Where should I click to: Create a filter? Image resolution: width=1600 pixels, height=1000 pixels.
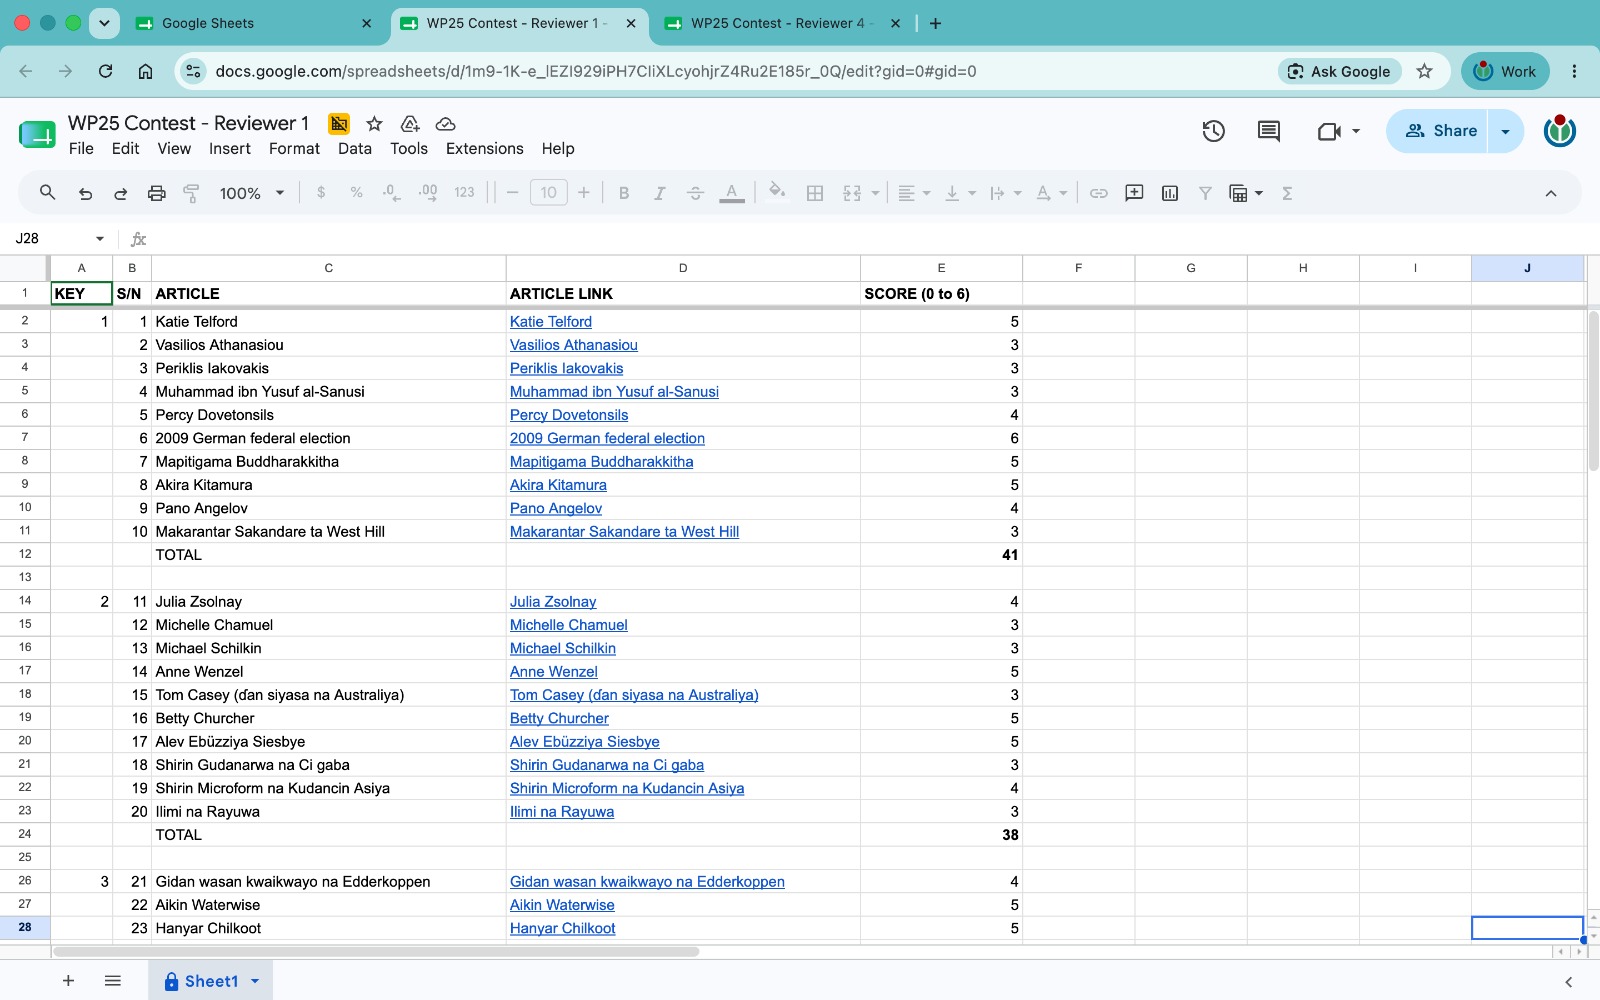point(1205,193)
